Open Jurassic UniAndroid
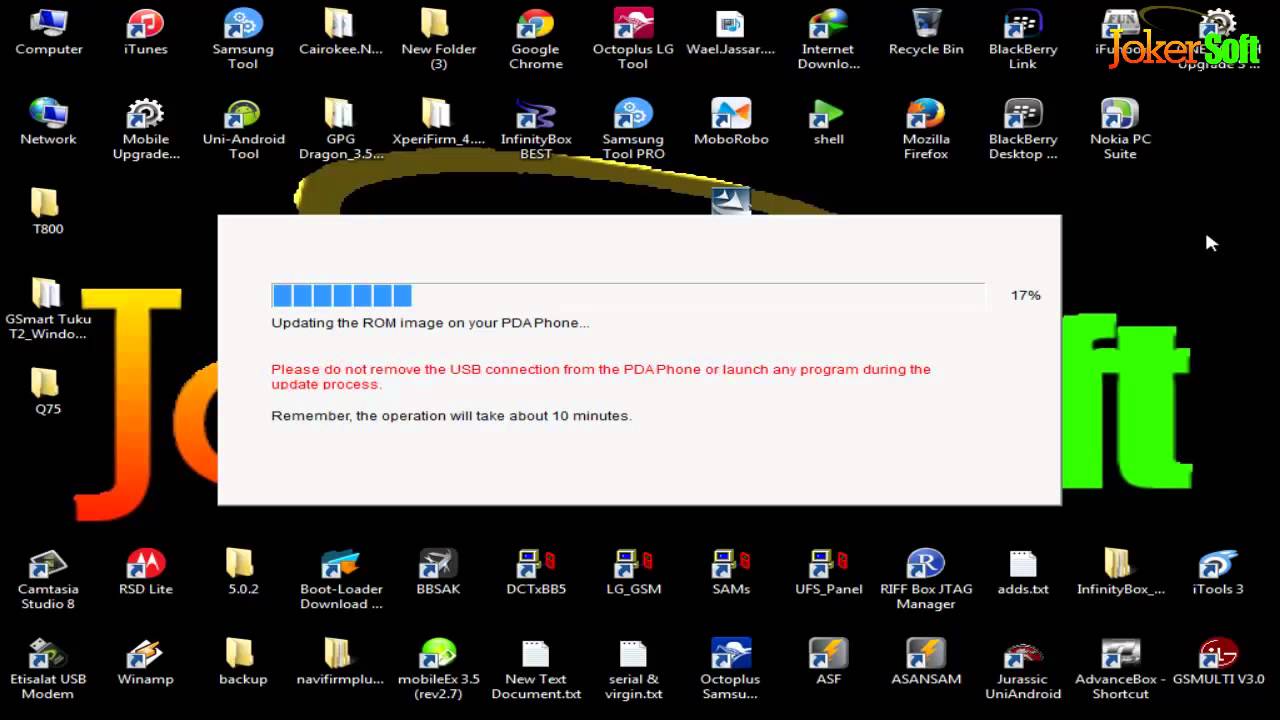Viewport: 1280px width, 720px height. pos(1023,669)
